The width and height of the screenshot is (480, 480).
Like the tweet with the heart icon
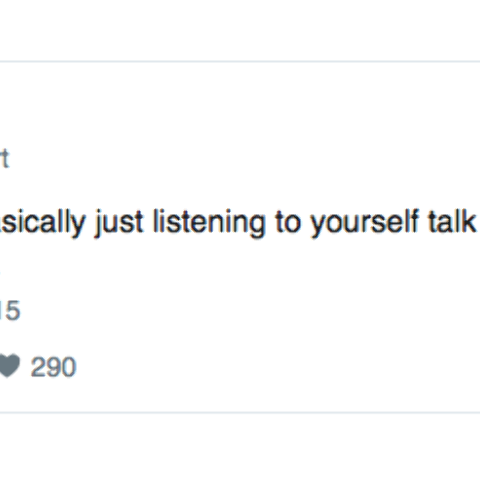pos(9,366)
